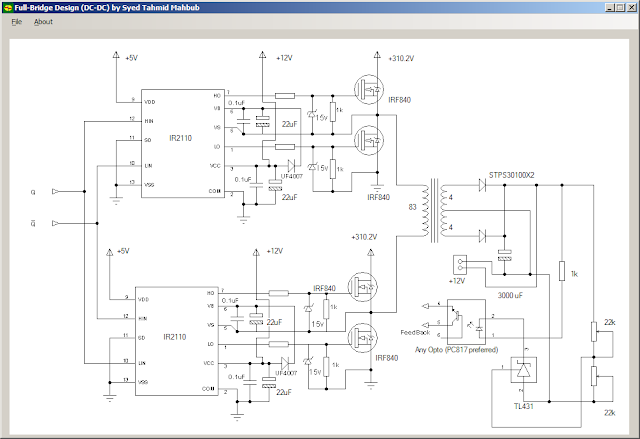The image size is (640, 439).
Task: Click the application icon in the title bar
Action: (8, 8)
